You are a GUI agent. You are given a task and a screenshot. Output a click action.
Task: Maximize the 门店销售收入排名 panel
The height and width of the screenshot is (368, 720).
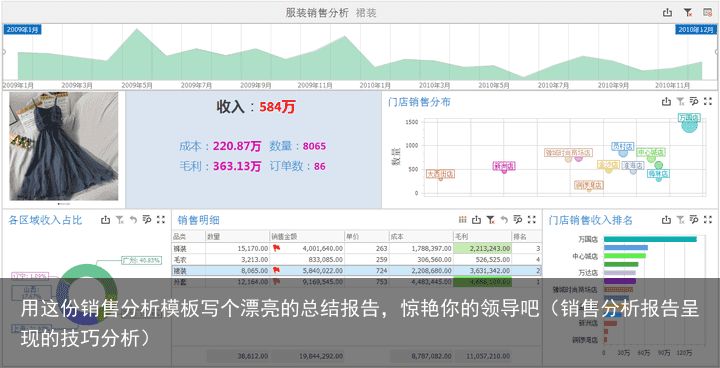(x=708, y=220)
